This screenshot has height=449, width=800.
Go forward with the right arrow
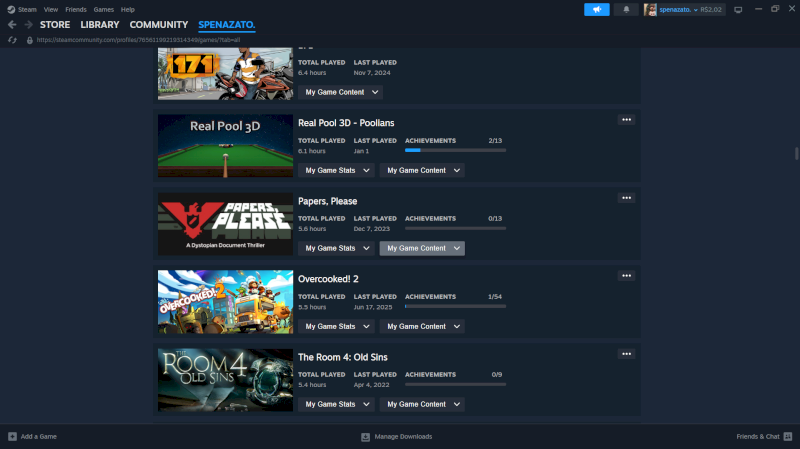(x=29, y=24)
